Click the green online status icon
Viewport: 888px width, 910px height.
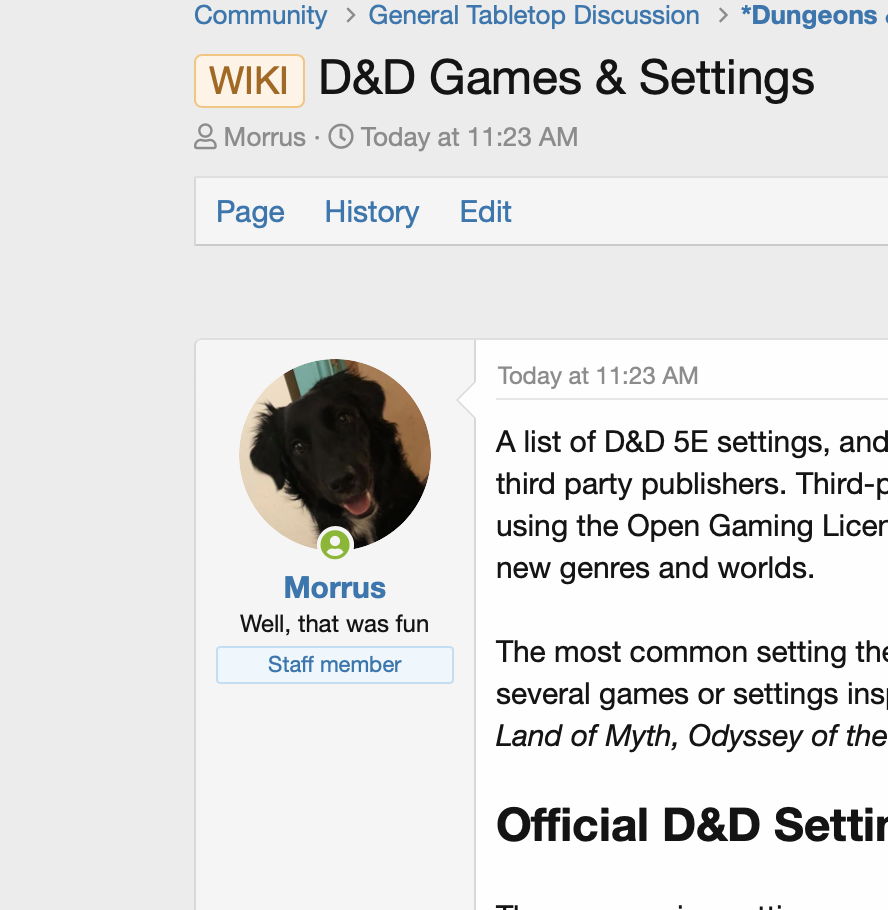pyautogui.click(x=335, y=544)
